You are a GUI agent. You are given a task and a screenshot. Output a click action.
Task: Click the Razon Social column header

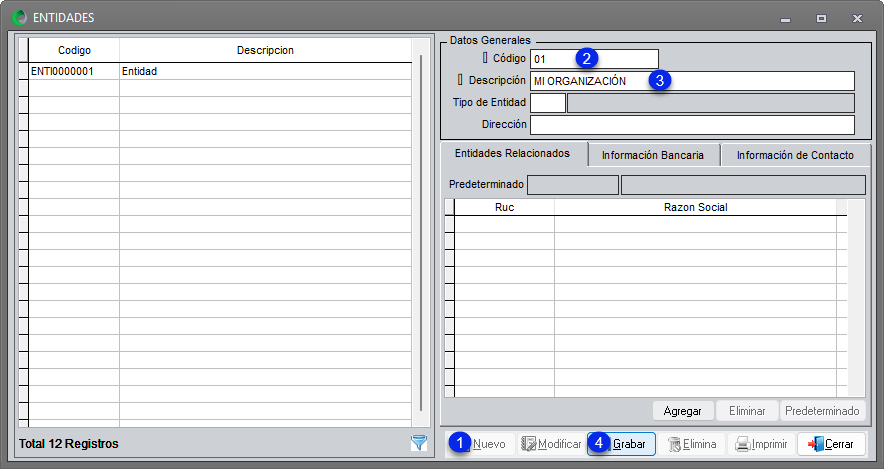[x=696, y=207]
